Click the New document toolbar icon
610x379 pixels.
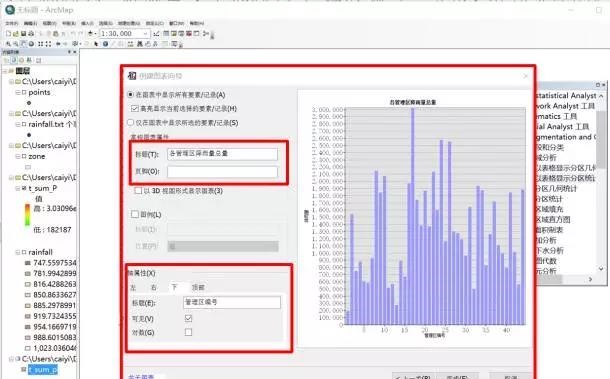pyautogui.click(x=9, y=34)
